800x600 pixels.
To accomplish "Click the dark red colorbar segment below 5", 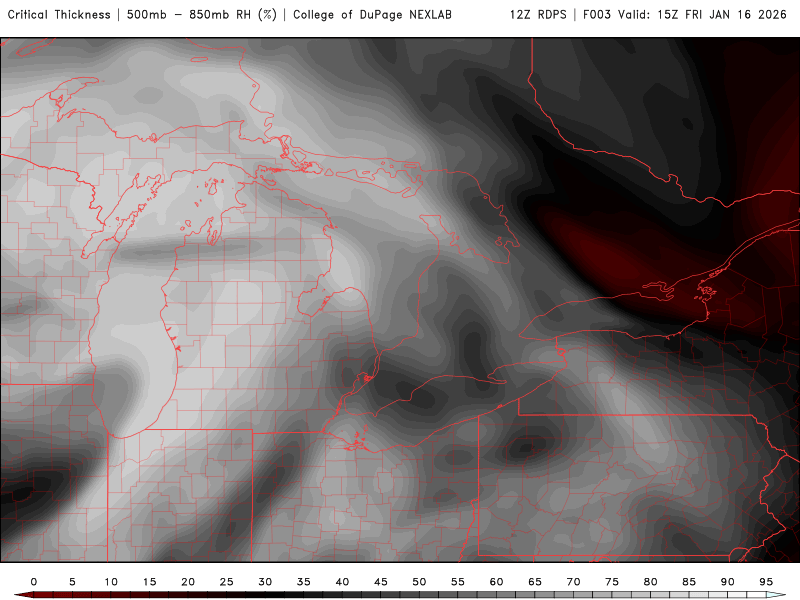I will click(53, 595).
